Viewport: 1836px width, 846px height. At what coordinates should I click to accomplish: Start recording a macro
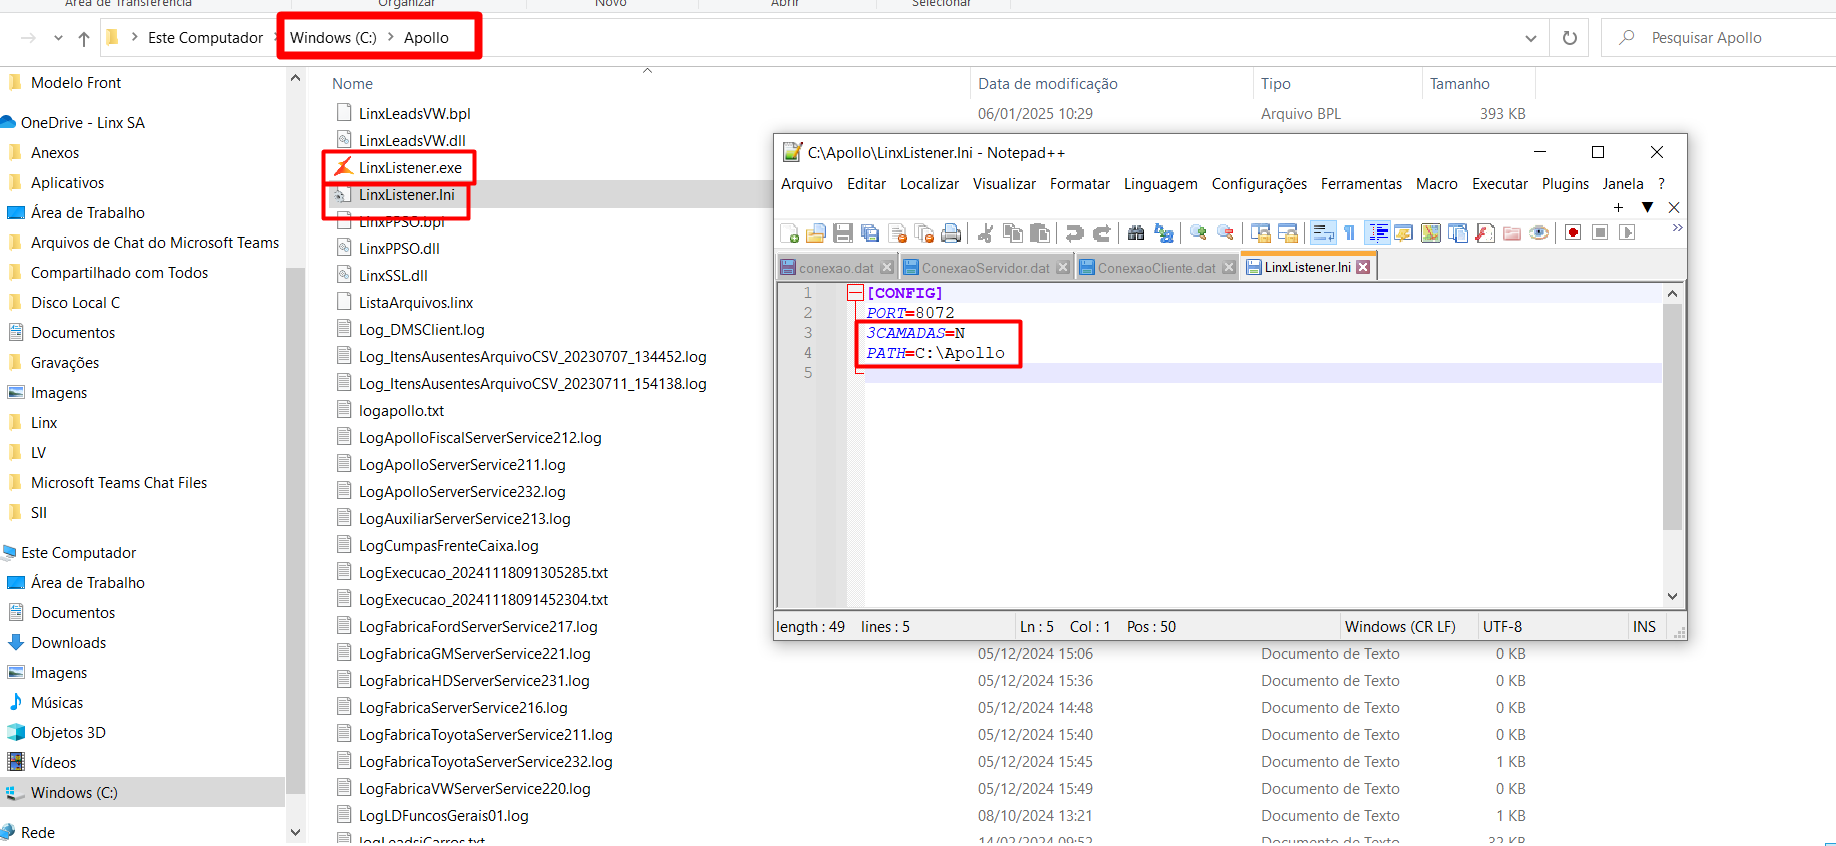1573,233
